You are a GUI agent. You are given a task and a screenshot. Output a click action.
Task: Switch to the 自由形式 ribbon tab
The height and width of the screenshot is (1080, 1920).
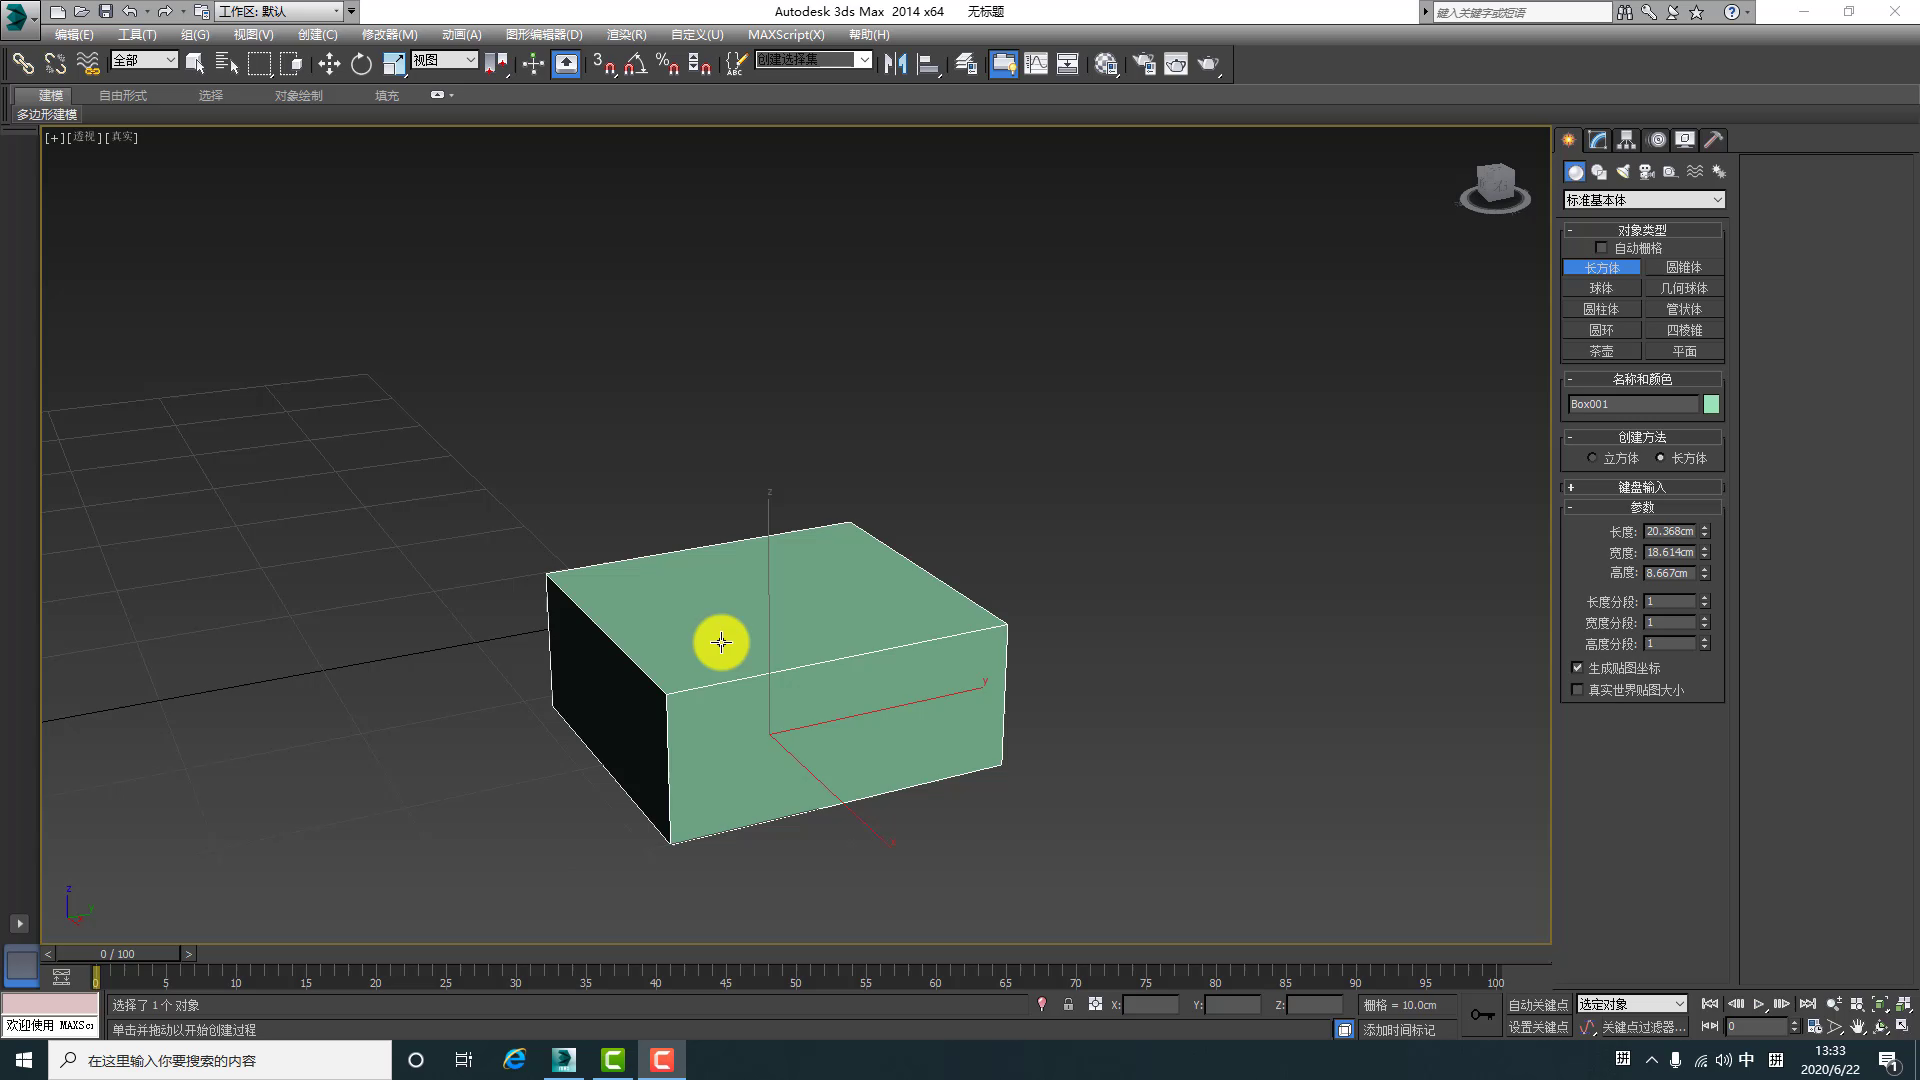coord(123,96)
